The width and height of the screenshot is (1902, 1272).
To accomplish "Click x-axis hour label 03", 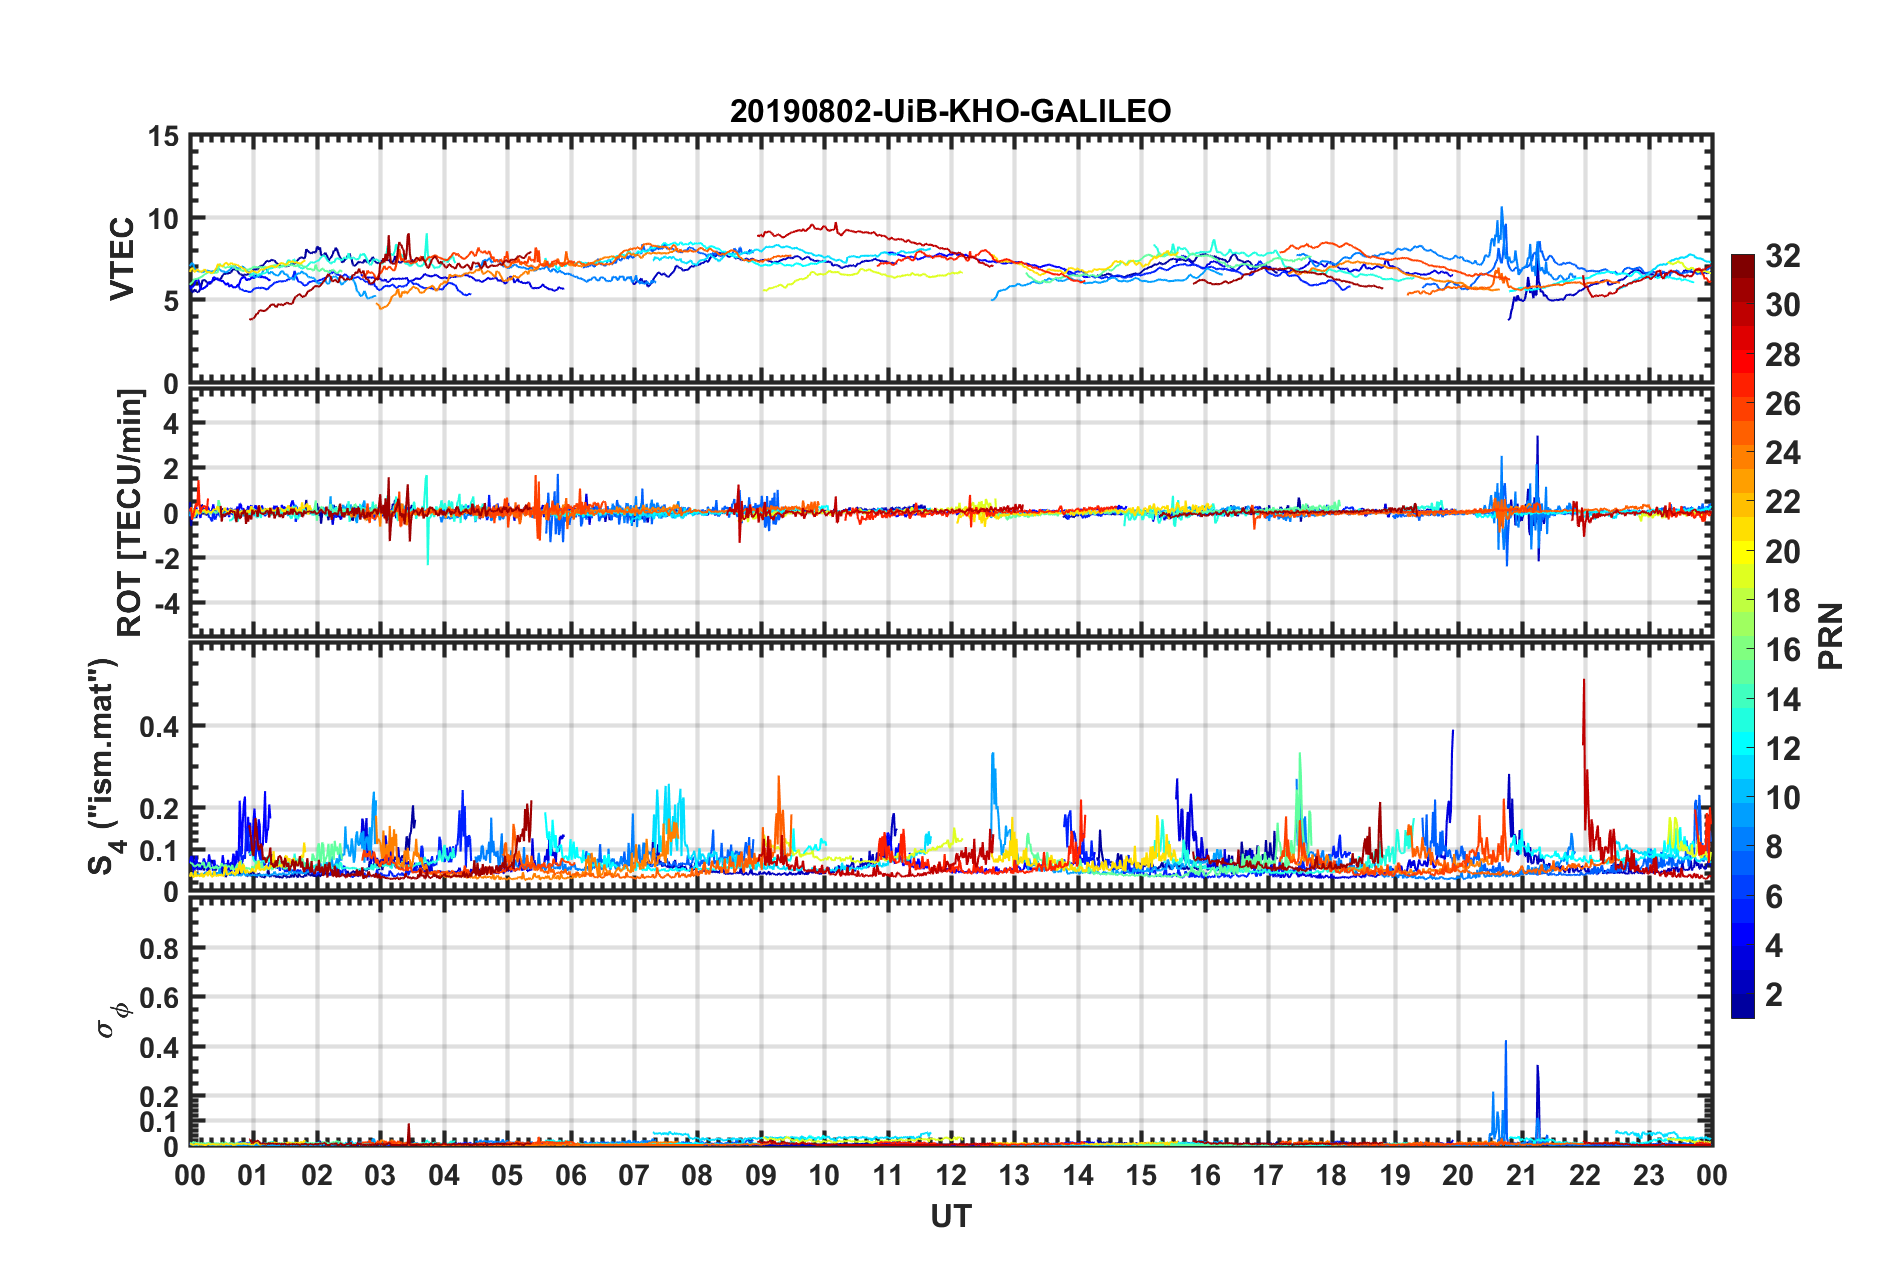I will pyautogui.click(x=380, y=1175).
